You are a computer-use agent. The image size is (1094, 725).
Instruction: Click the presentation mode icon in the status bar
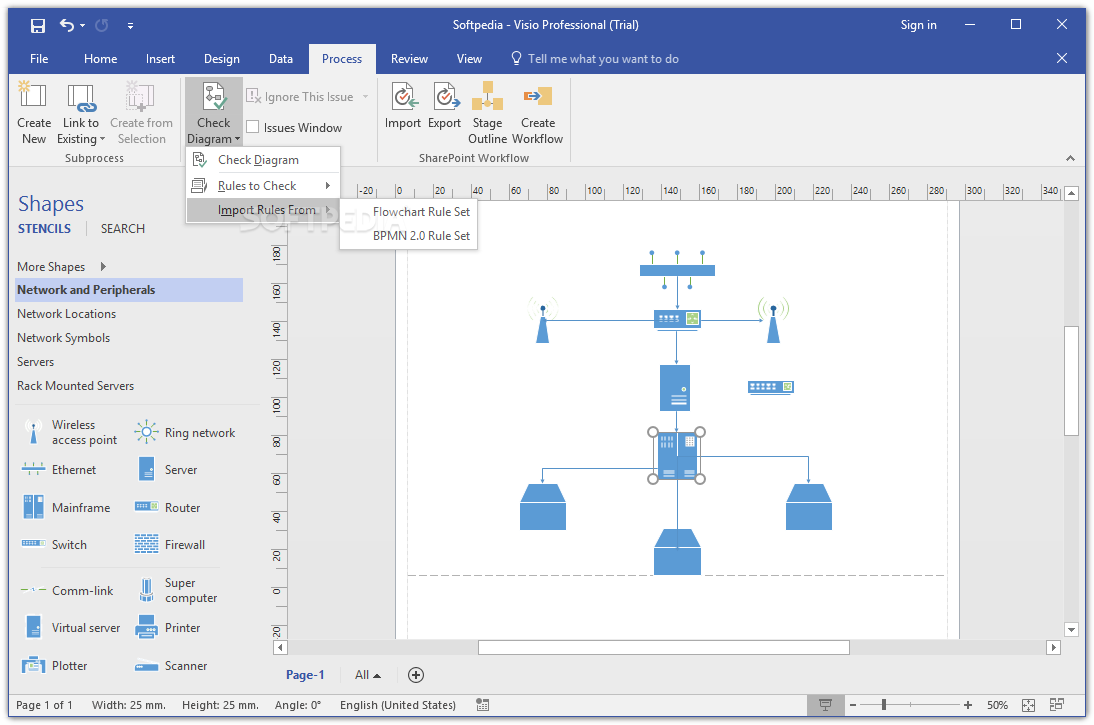click(825, 705)
